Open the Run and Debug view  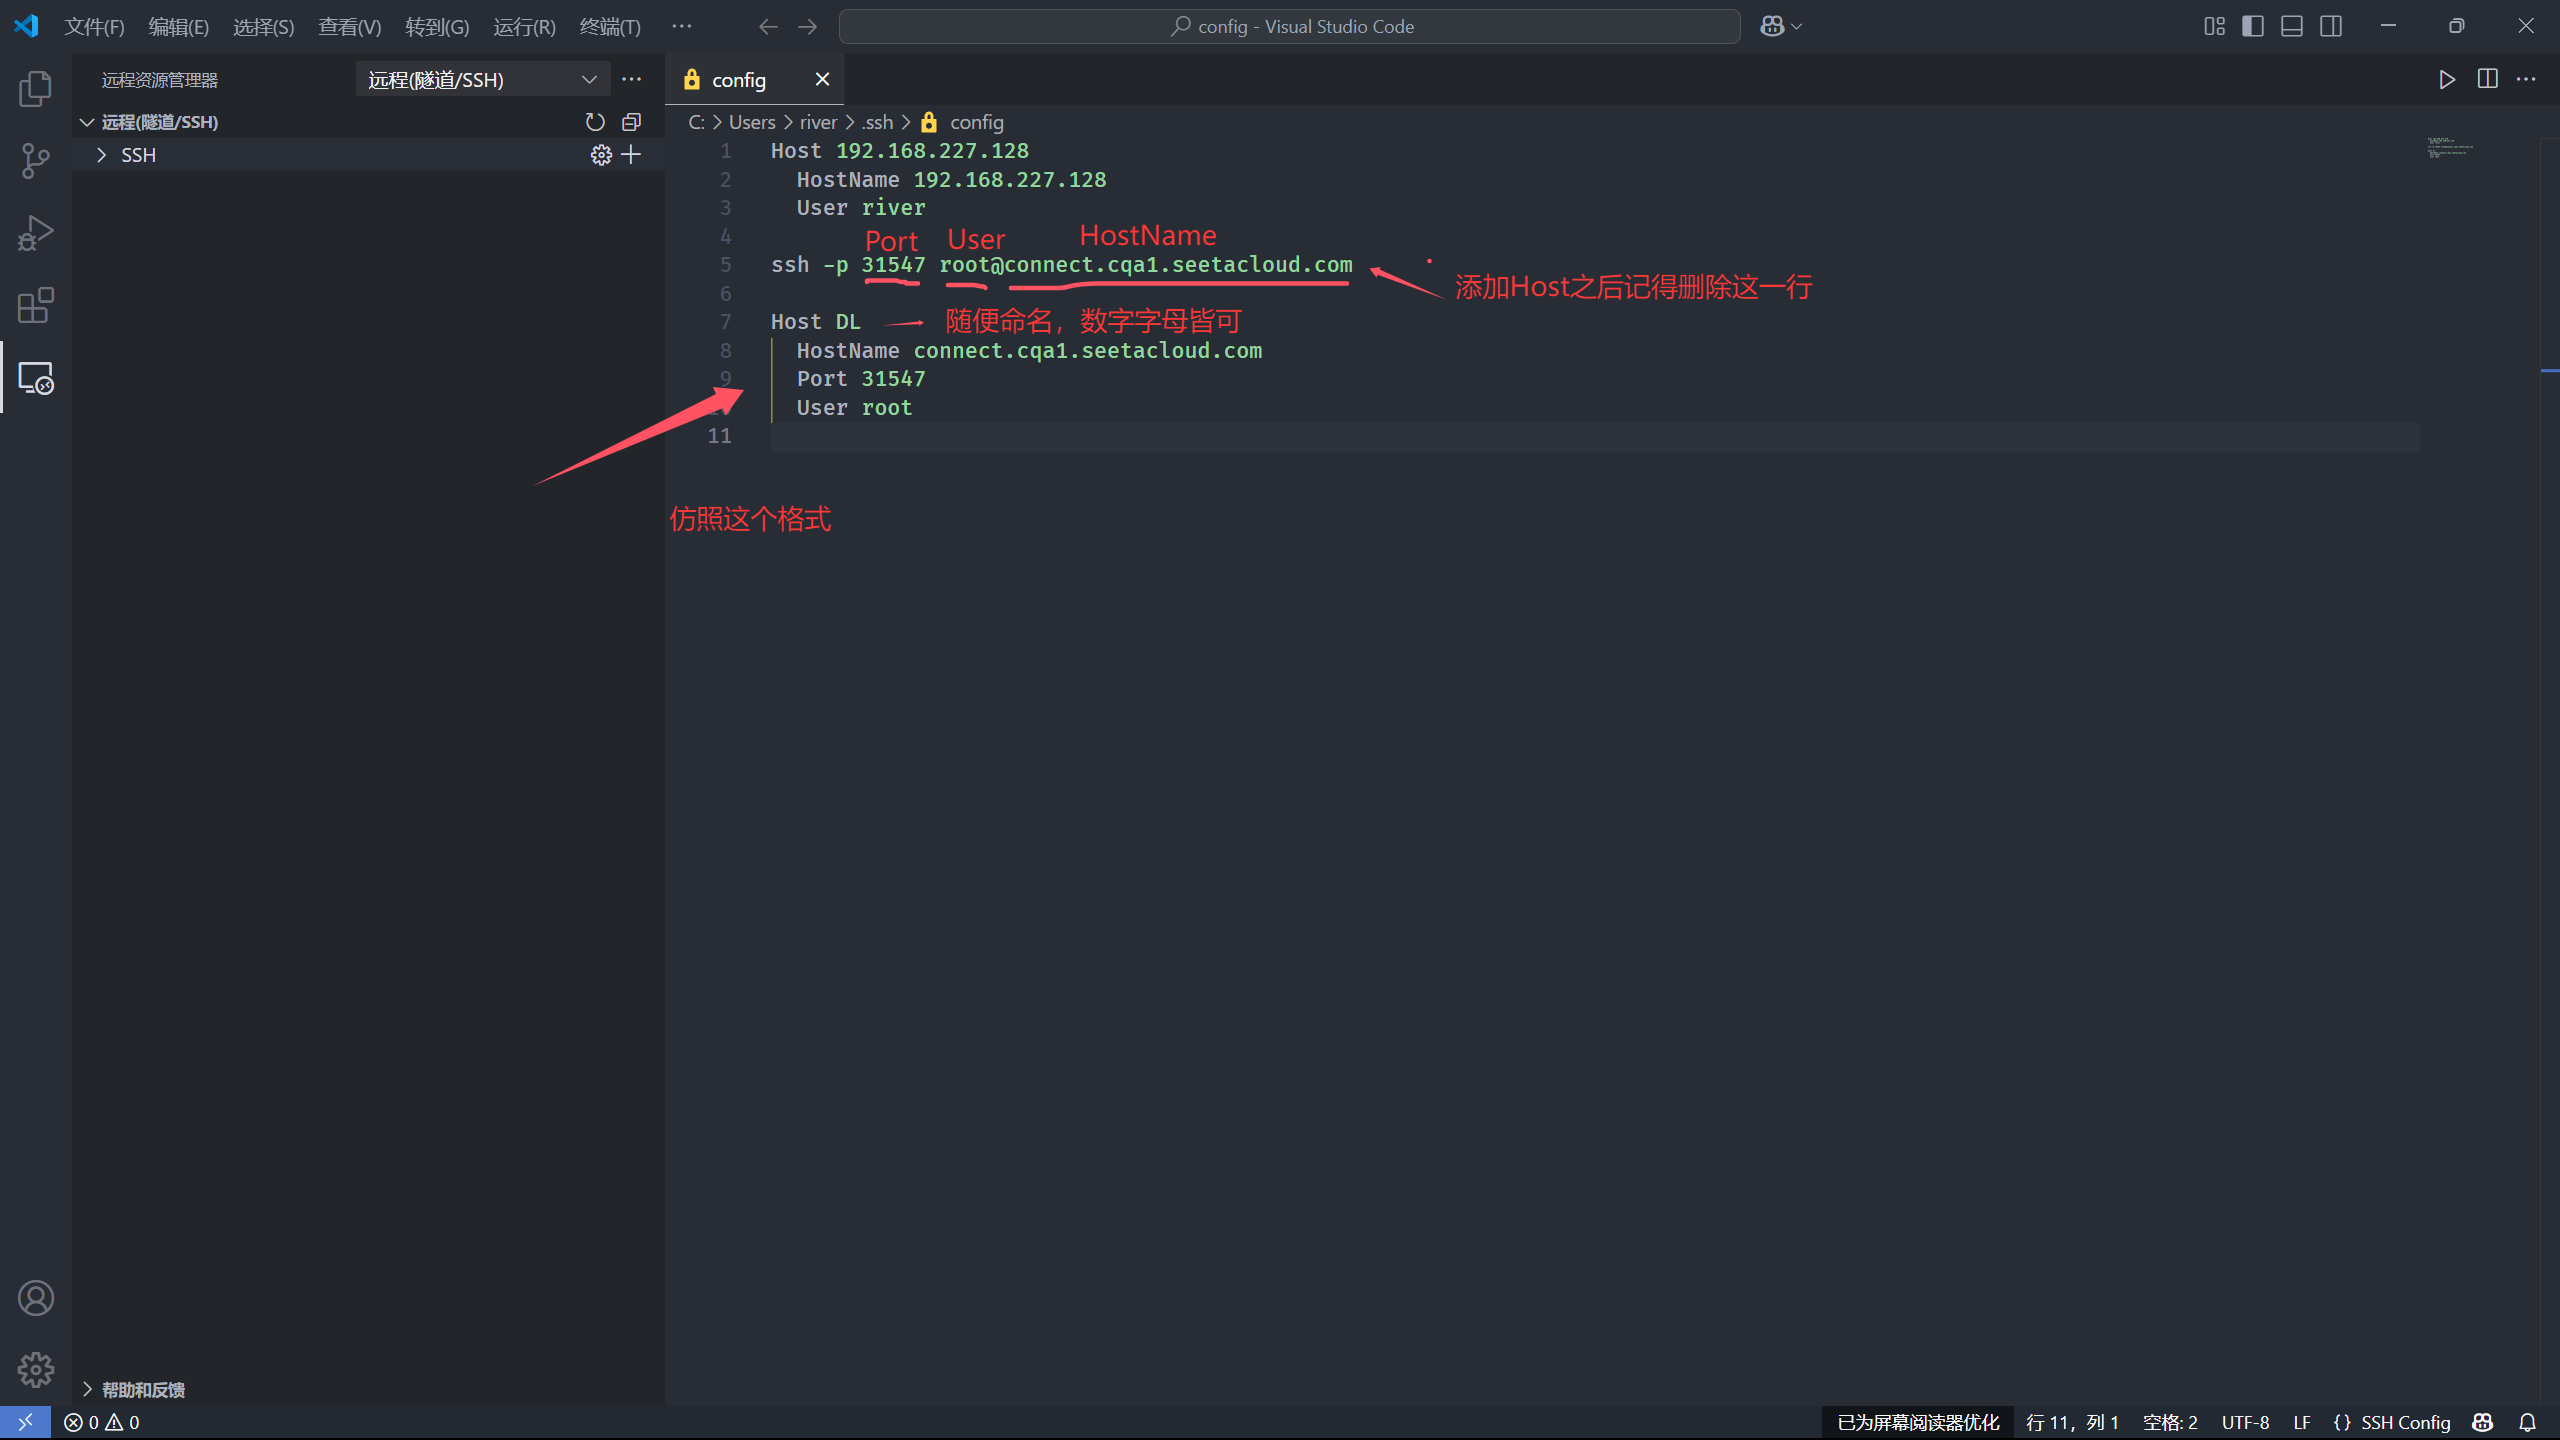click(35, 233)
